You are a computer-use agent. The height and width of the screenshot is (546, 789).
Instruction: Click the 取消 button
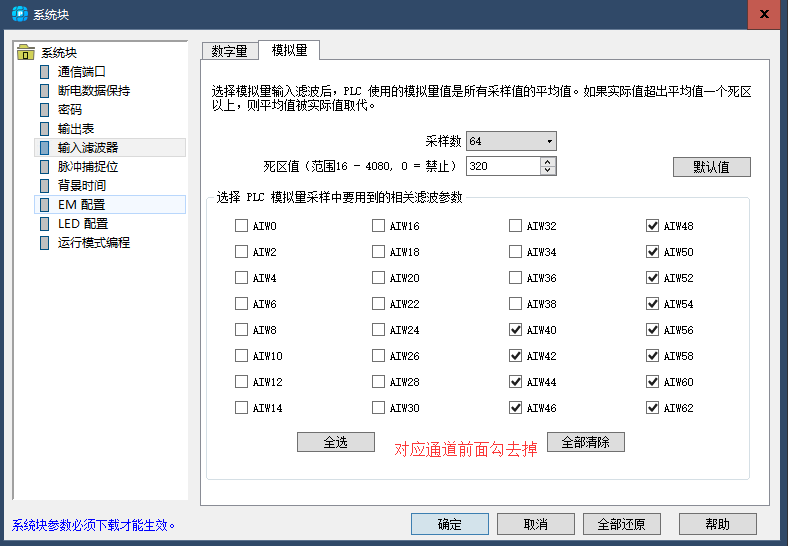click(536, 524)
